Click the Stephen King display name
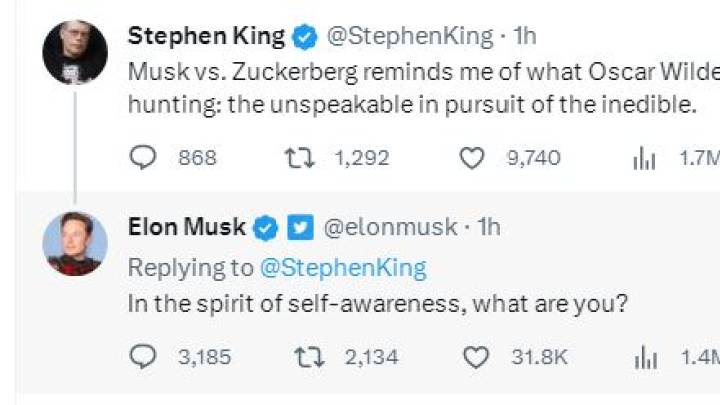 (x=207, y=36)
